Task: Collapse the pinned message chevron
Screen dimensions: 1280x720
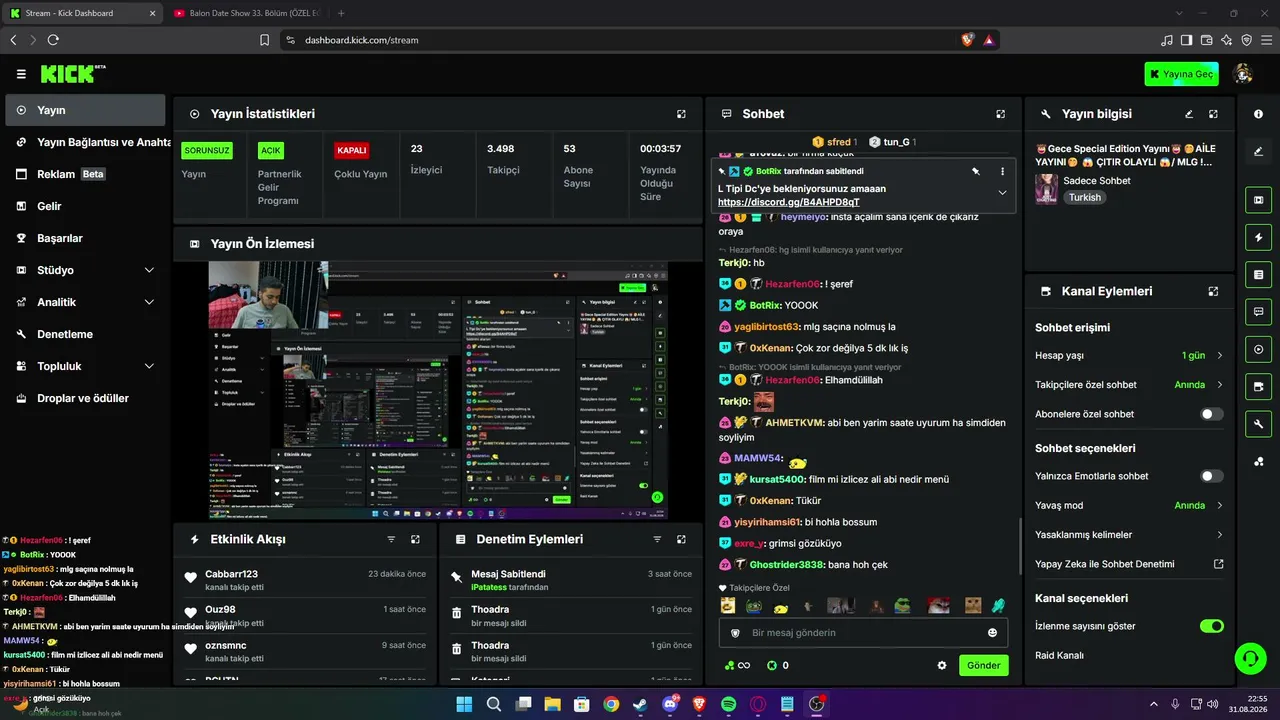Action: click(1002, 193)
